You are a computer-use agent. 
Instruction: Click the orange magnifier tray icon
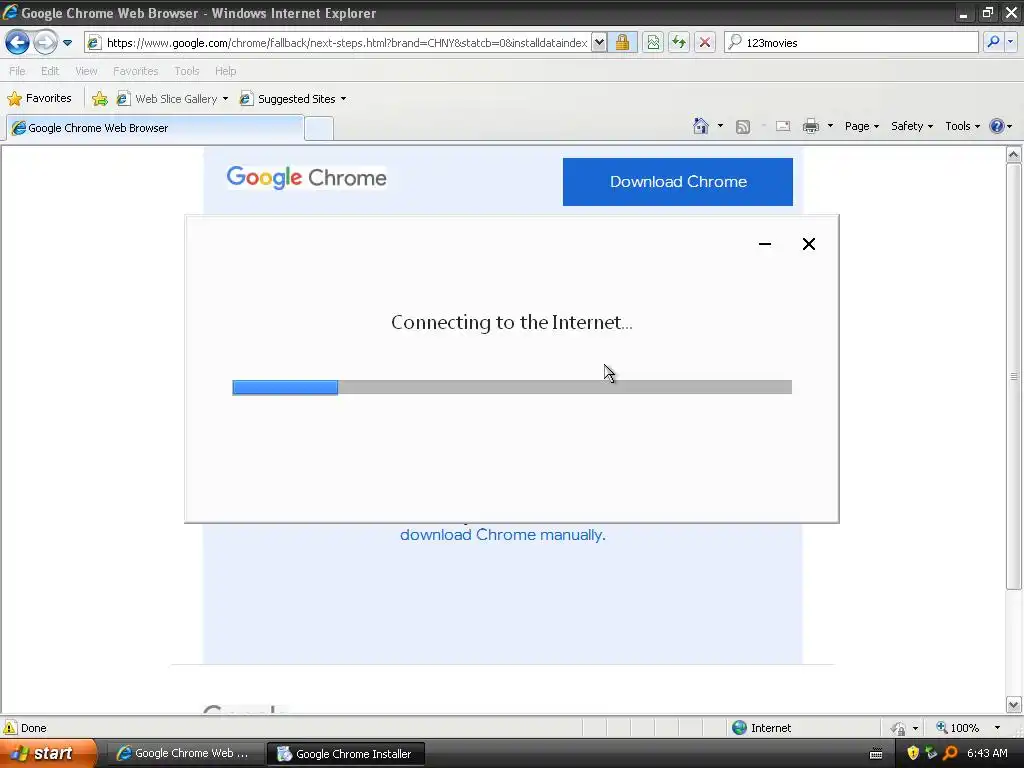coord(950,754)
